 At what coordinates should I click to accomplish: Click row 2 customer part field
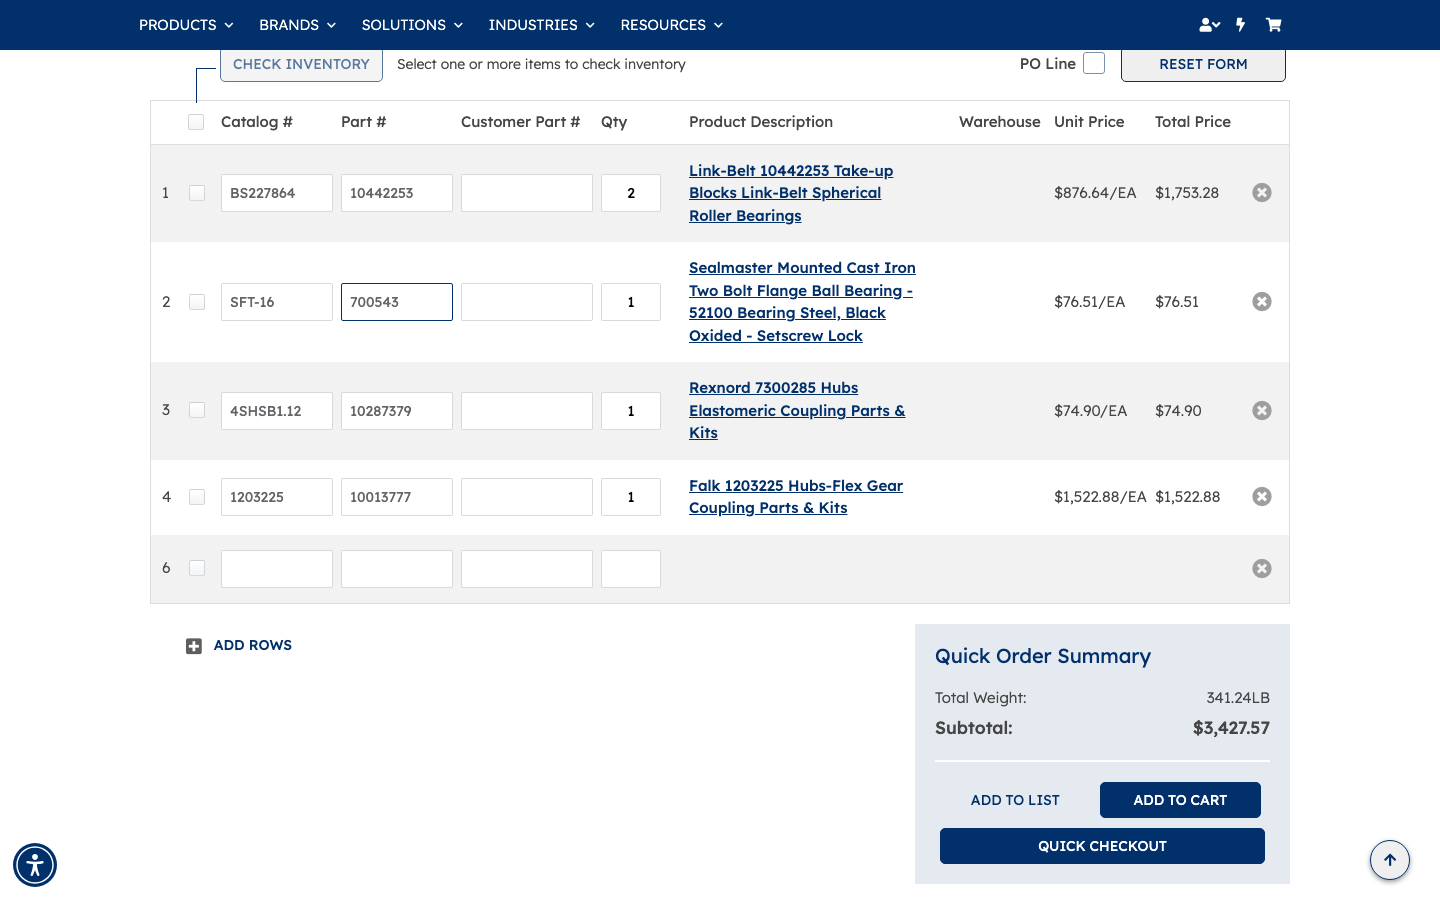(527, 302)
